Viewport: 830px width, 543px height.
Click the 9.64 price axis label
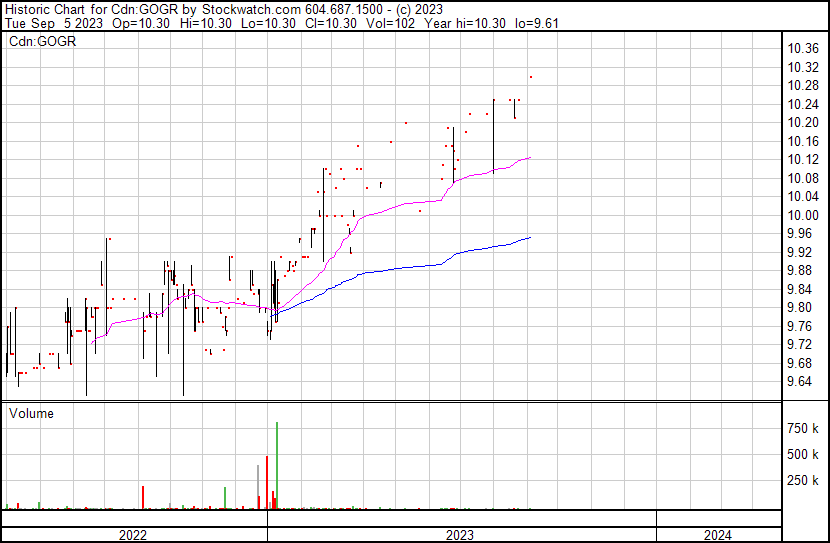tap(800, 381)
